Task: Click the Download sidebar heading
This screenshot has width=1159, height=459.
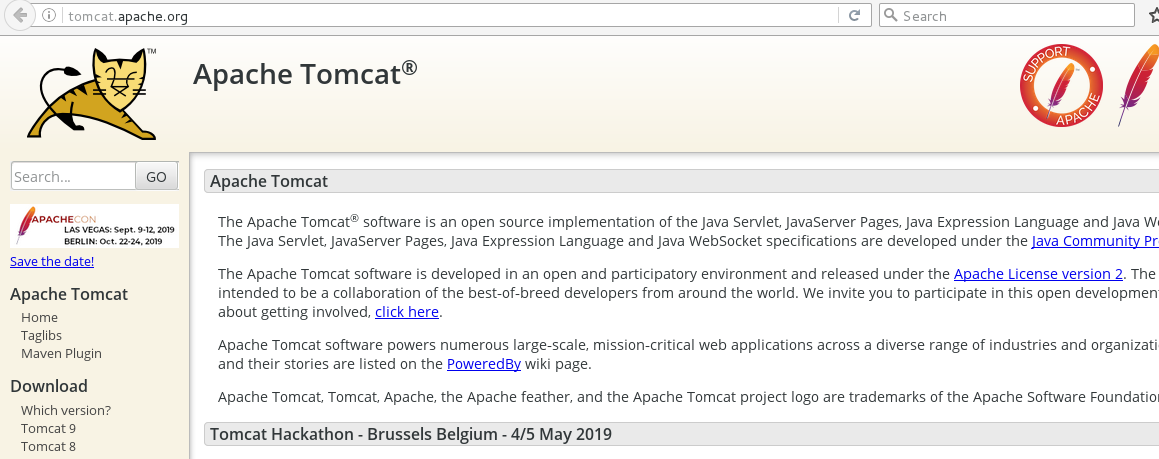Action: pyautogui.click(x=49, y=386)
